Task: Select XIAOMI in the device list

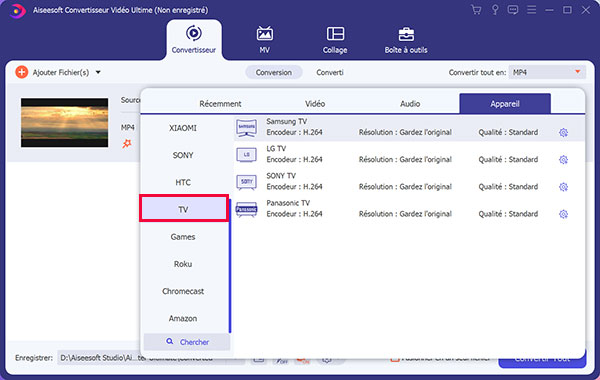Action: 183,128
